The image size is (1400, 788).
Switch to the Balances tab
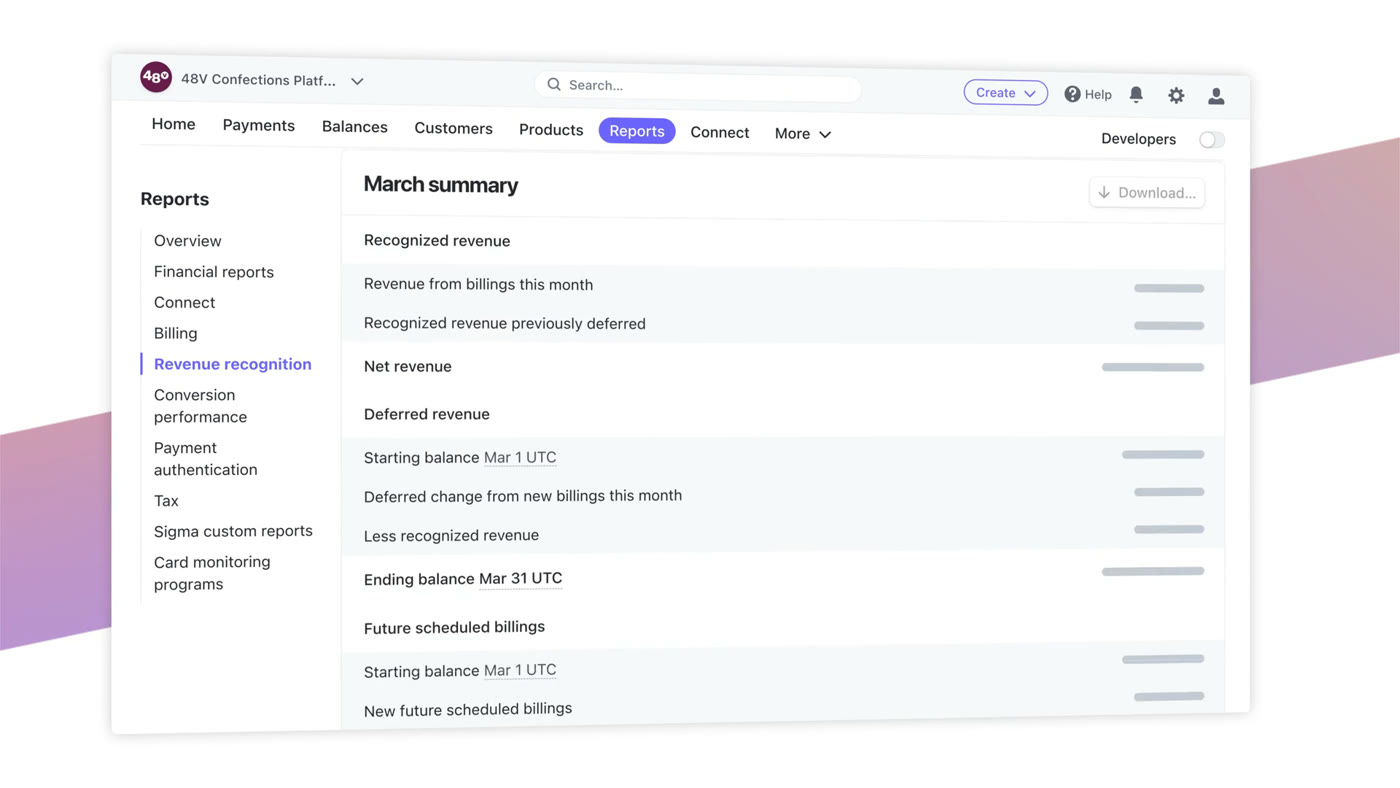[354, 127]
